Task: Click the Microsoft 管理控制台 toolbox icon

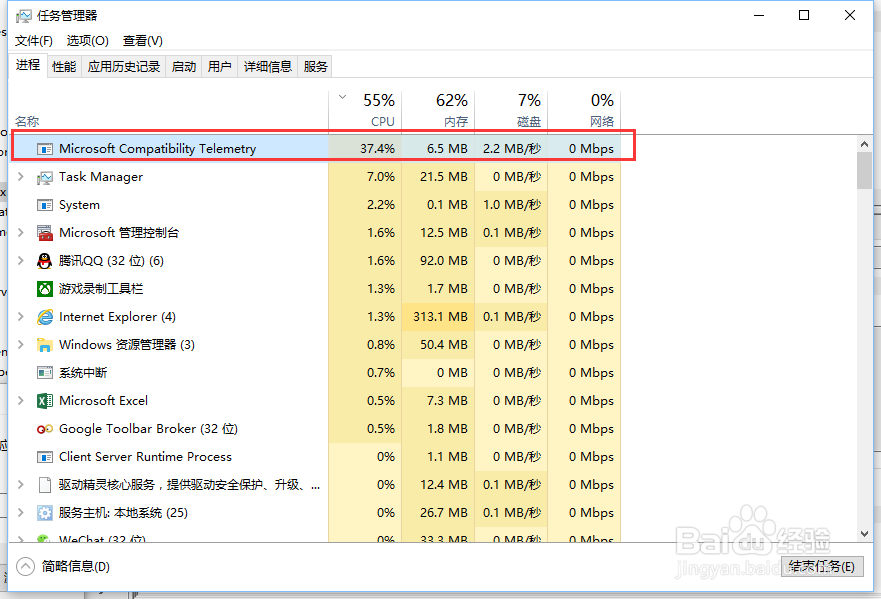Action: [x=45, y=233]
